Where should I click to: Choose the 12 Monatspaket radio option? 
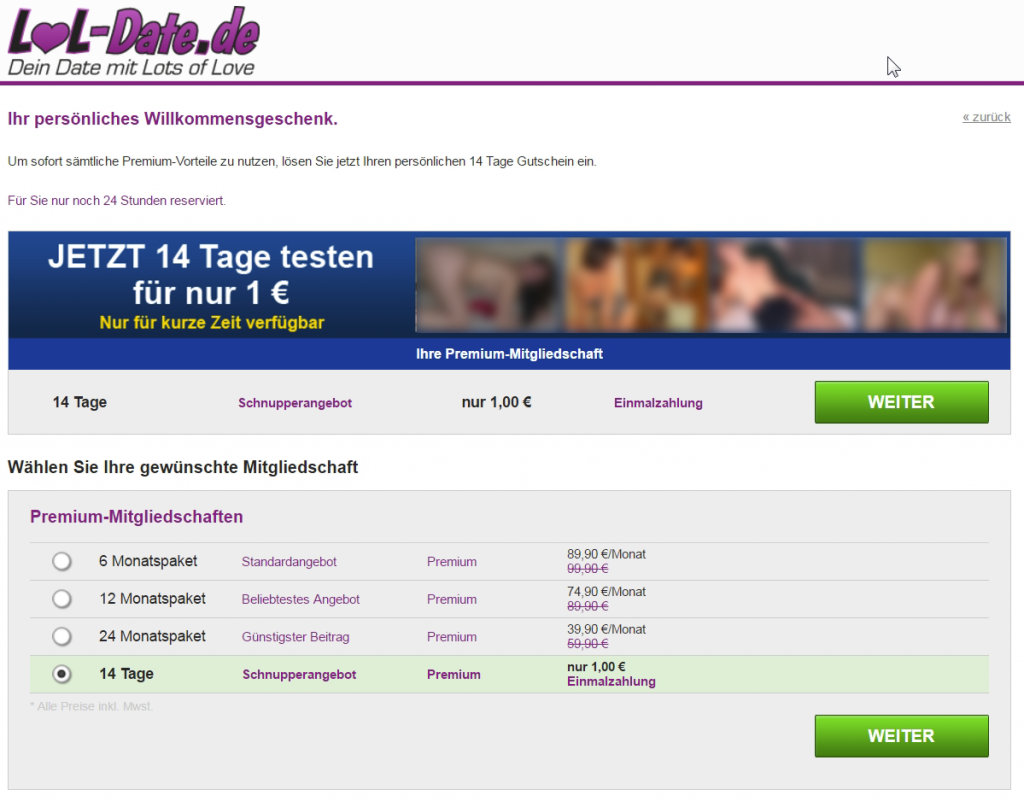pos(62,599)
